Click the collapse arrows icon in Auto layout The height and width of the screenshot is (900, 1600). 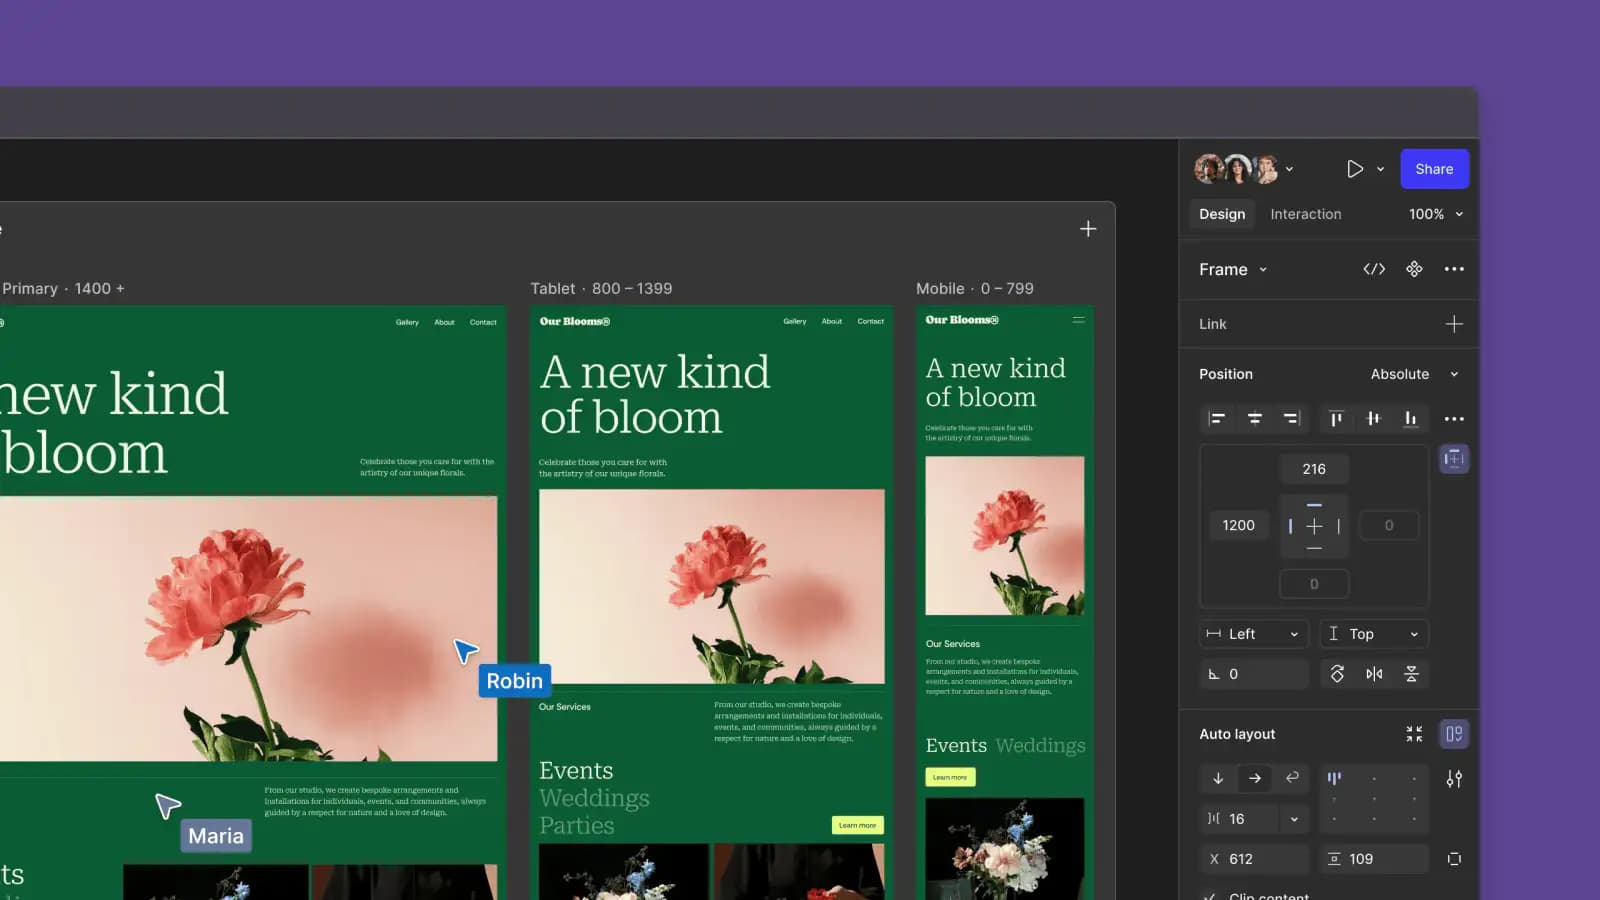click(x=1414, y=734)
